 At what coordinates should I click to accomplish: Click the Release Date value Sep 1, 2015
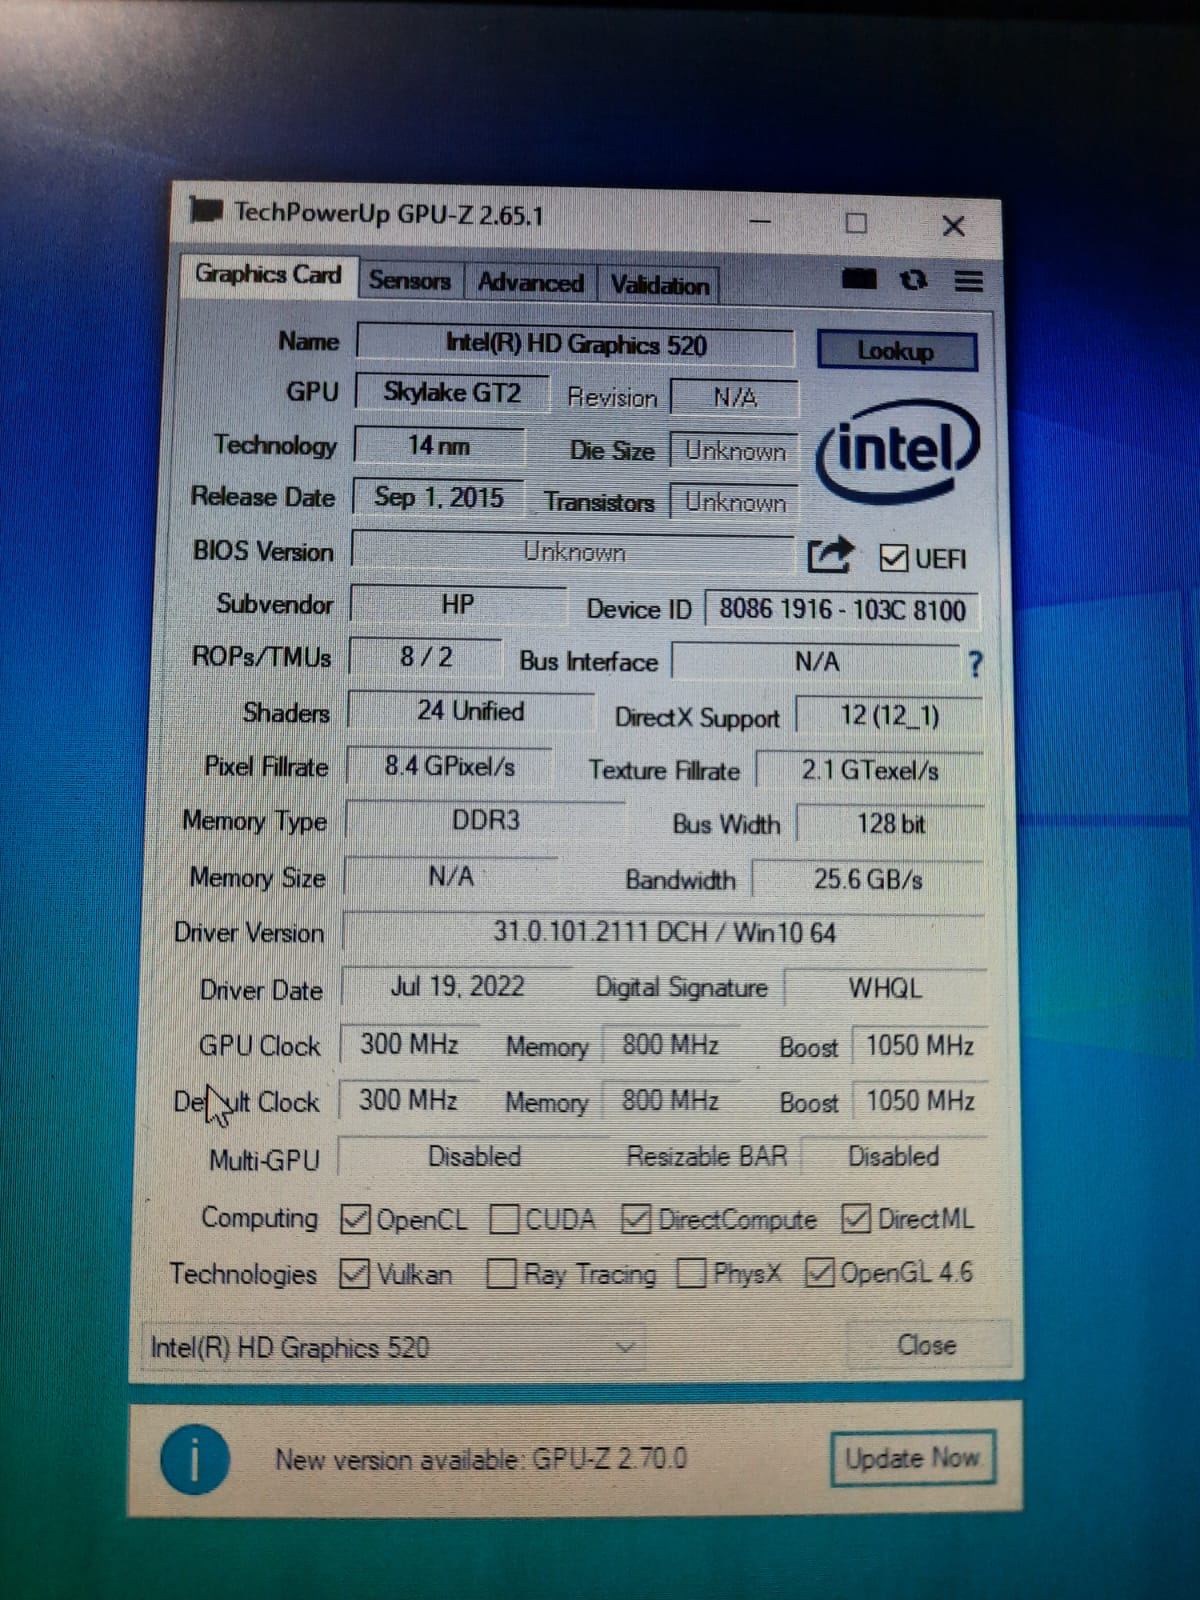[439, 497]
